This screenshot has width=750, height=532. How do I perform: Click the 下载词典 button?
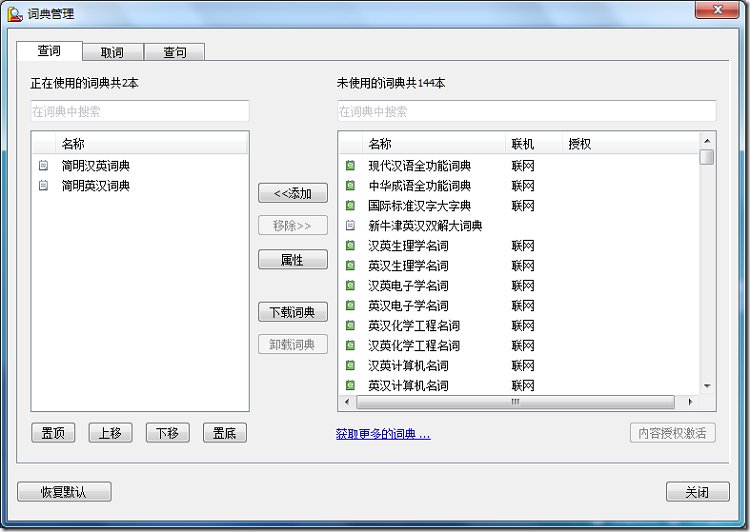[x=293, y=312]
